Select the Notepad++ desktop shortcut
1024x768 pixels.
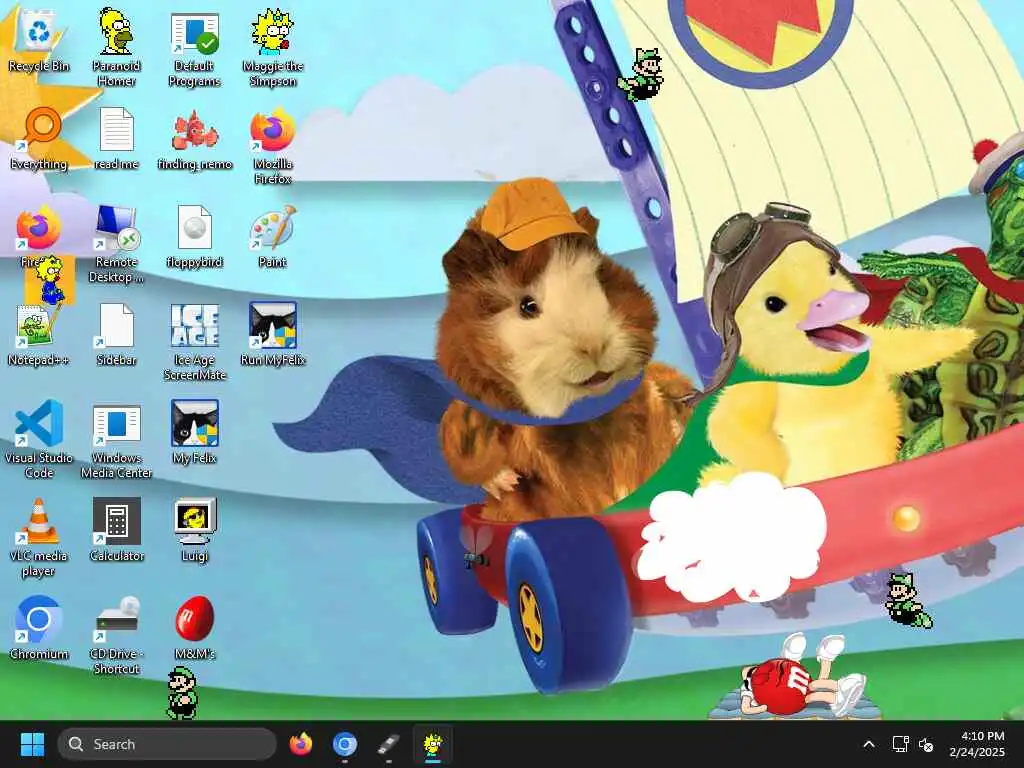39,334
